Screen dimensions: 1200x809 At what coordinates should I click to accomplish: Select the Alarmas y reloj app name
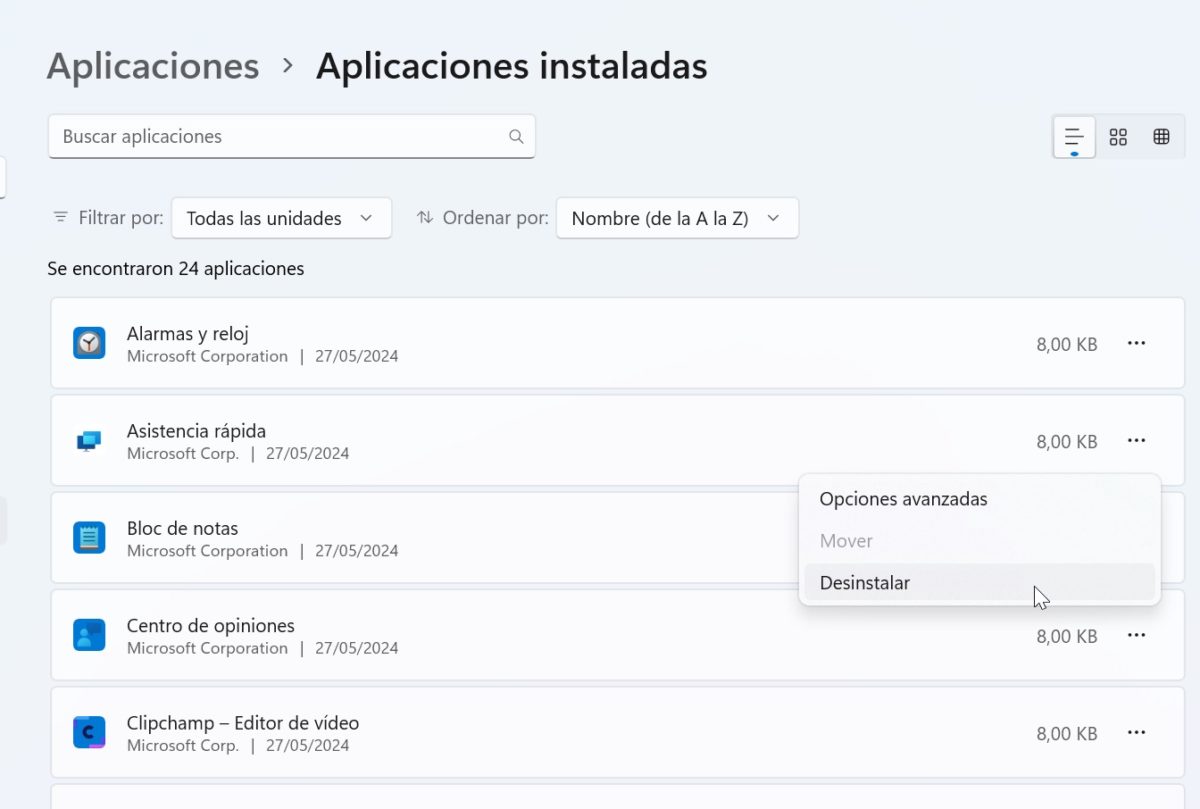(x=187, y=334)
